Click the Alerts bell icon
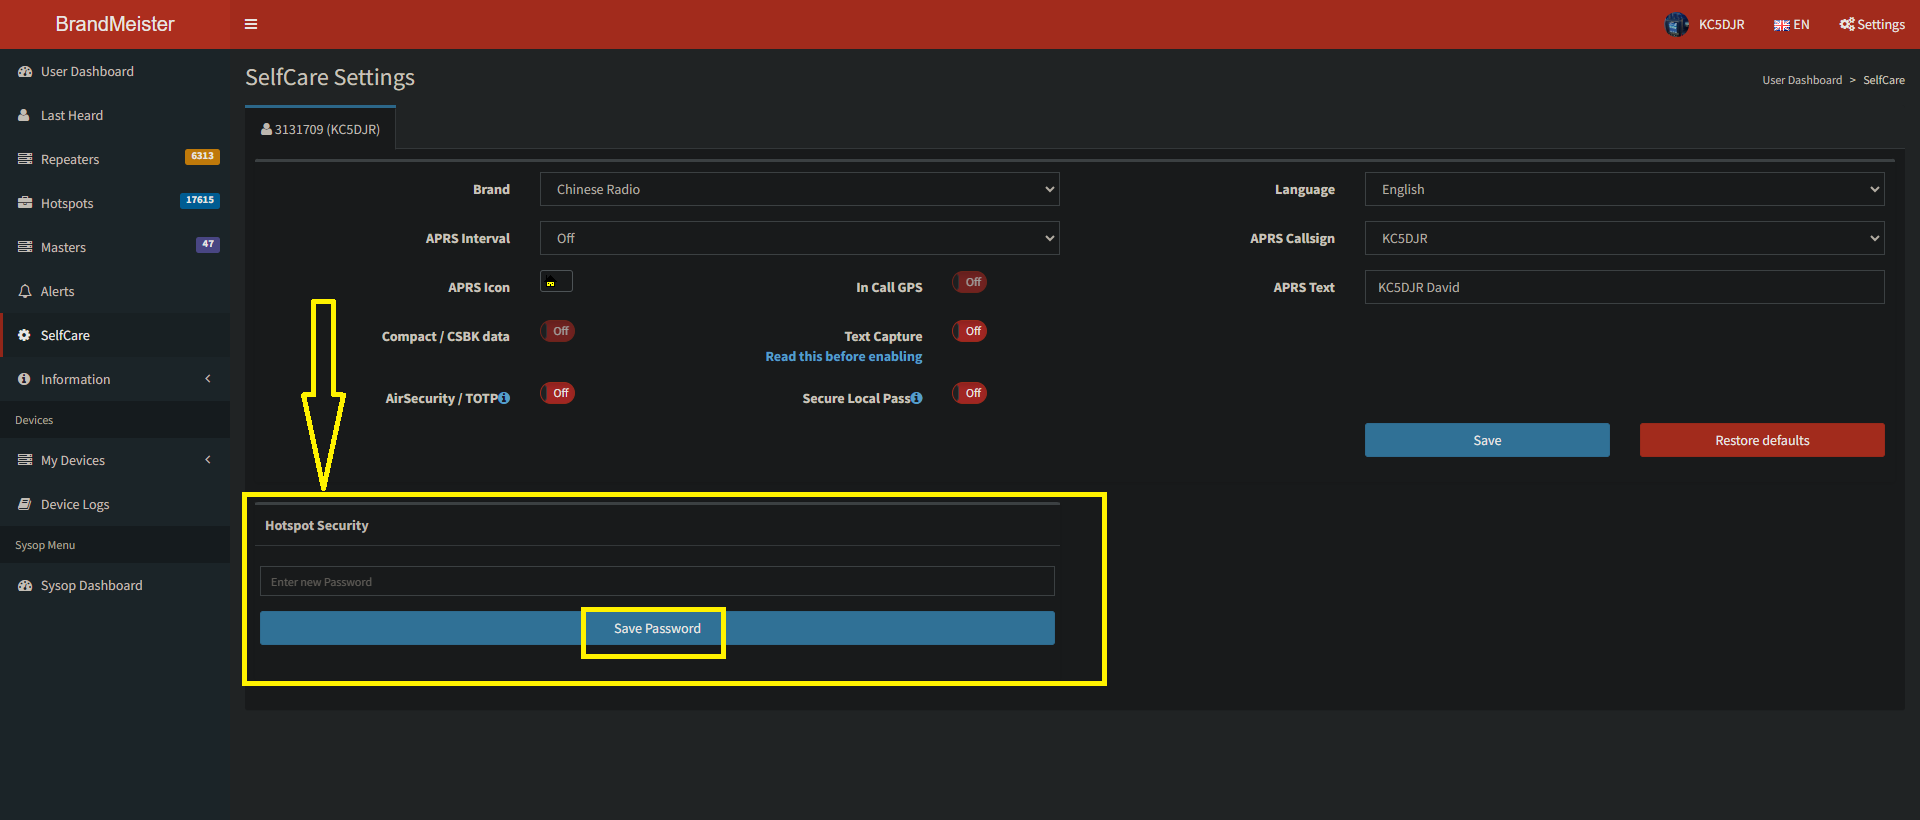 (x=25, y=291)
